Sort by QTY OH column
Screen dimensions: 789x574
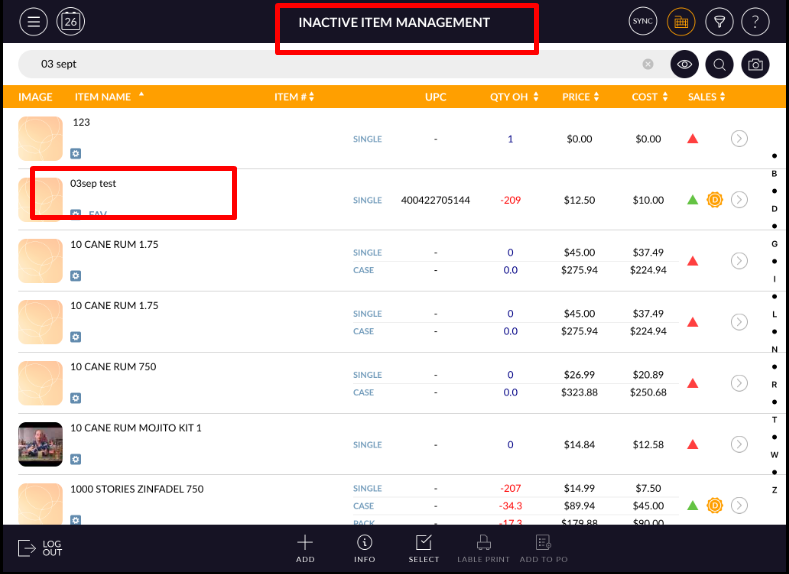tap(514, 97)
